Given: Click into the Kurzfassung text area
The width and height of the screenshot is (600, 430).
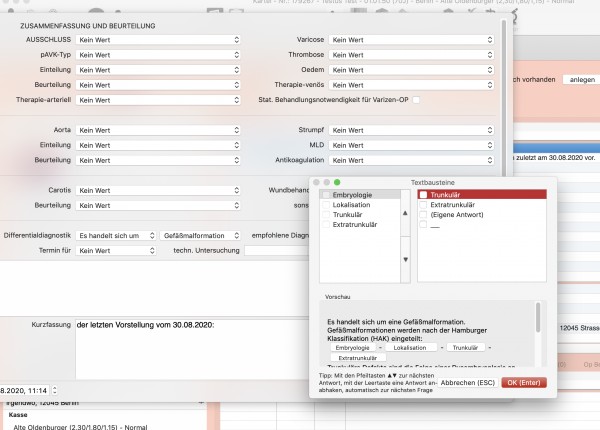Looking at the screenshot, I should tap(191, 349).
